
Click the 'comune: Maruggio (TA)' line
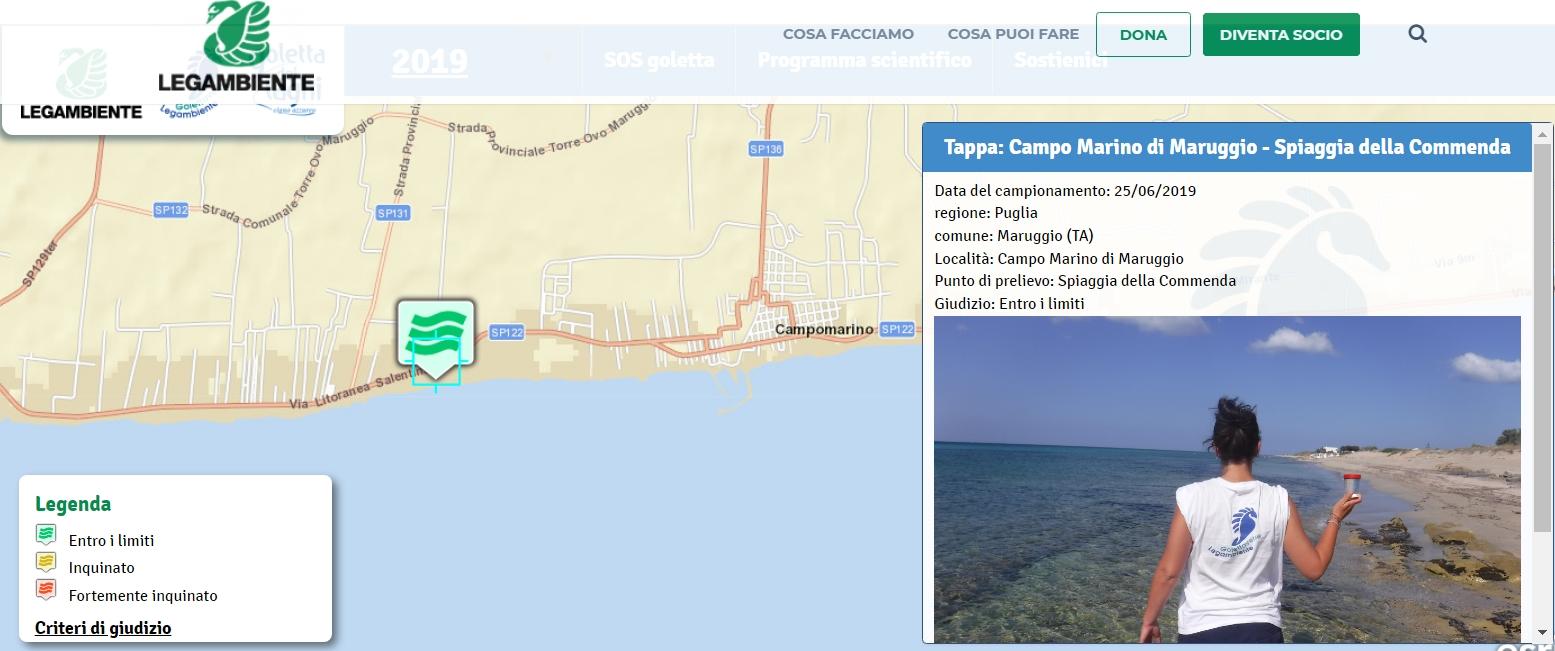pos(1014,236)
